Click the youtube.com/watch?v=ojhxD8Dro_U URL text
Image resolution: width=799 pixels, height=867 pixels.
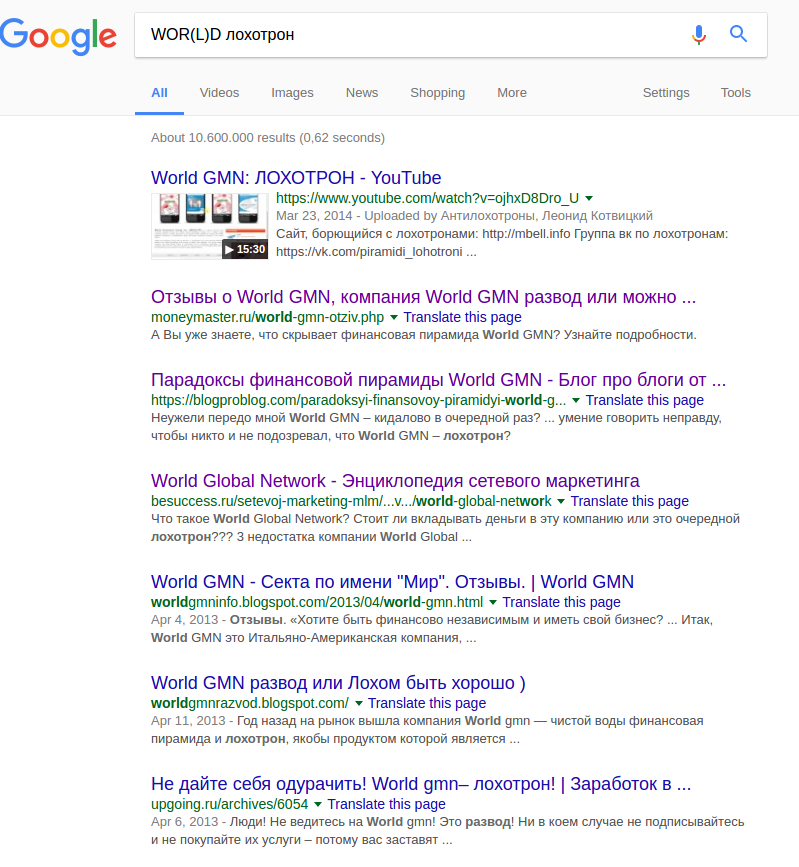coord(427,198)
